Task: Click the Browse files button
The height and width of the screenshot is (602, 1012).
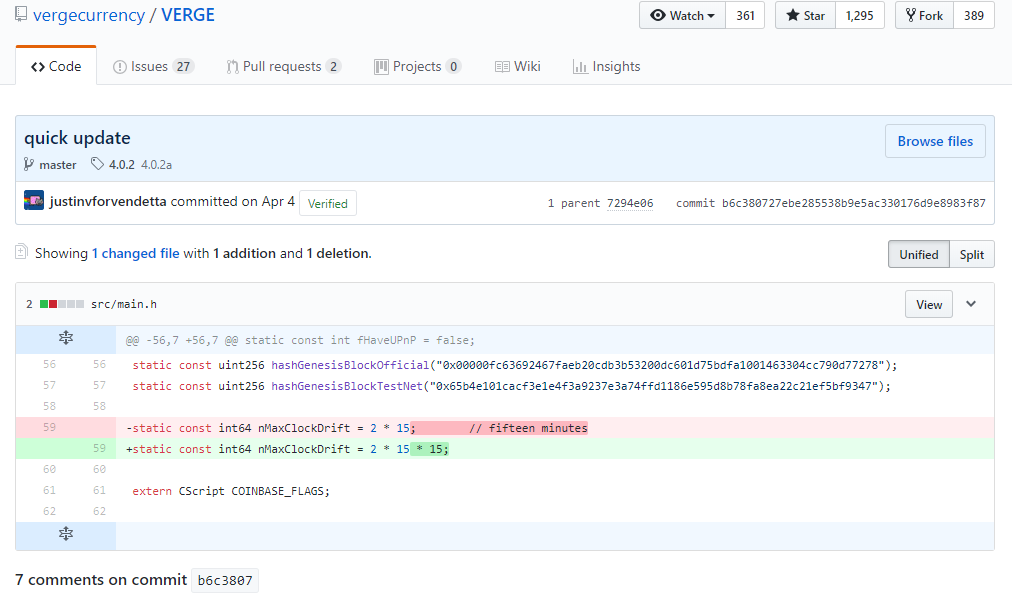Action: (935, 141)
